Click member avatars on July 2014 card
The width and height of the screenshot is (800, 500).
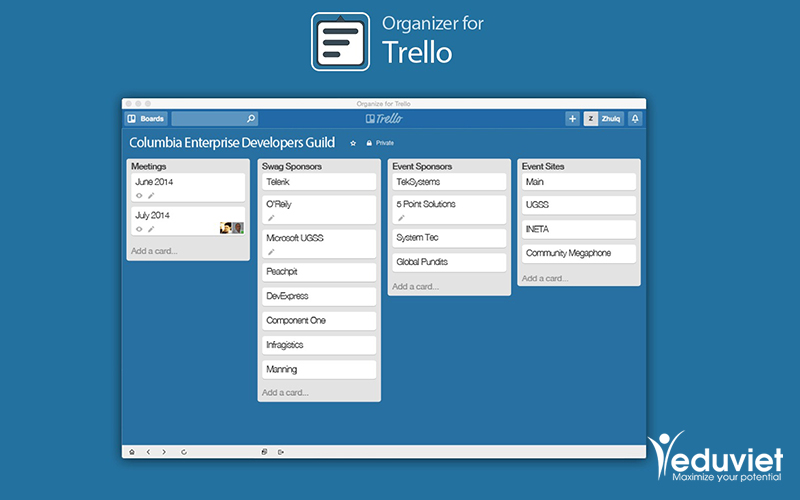(x=232, y=228)
